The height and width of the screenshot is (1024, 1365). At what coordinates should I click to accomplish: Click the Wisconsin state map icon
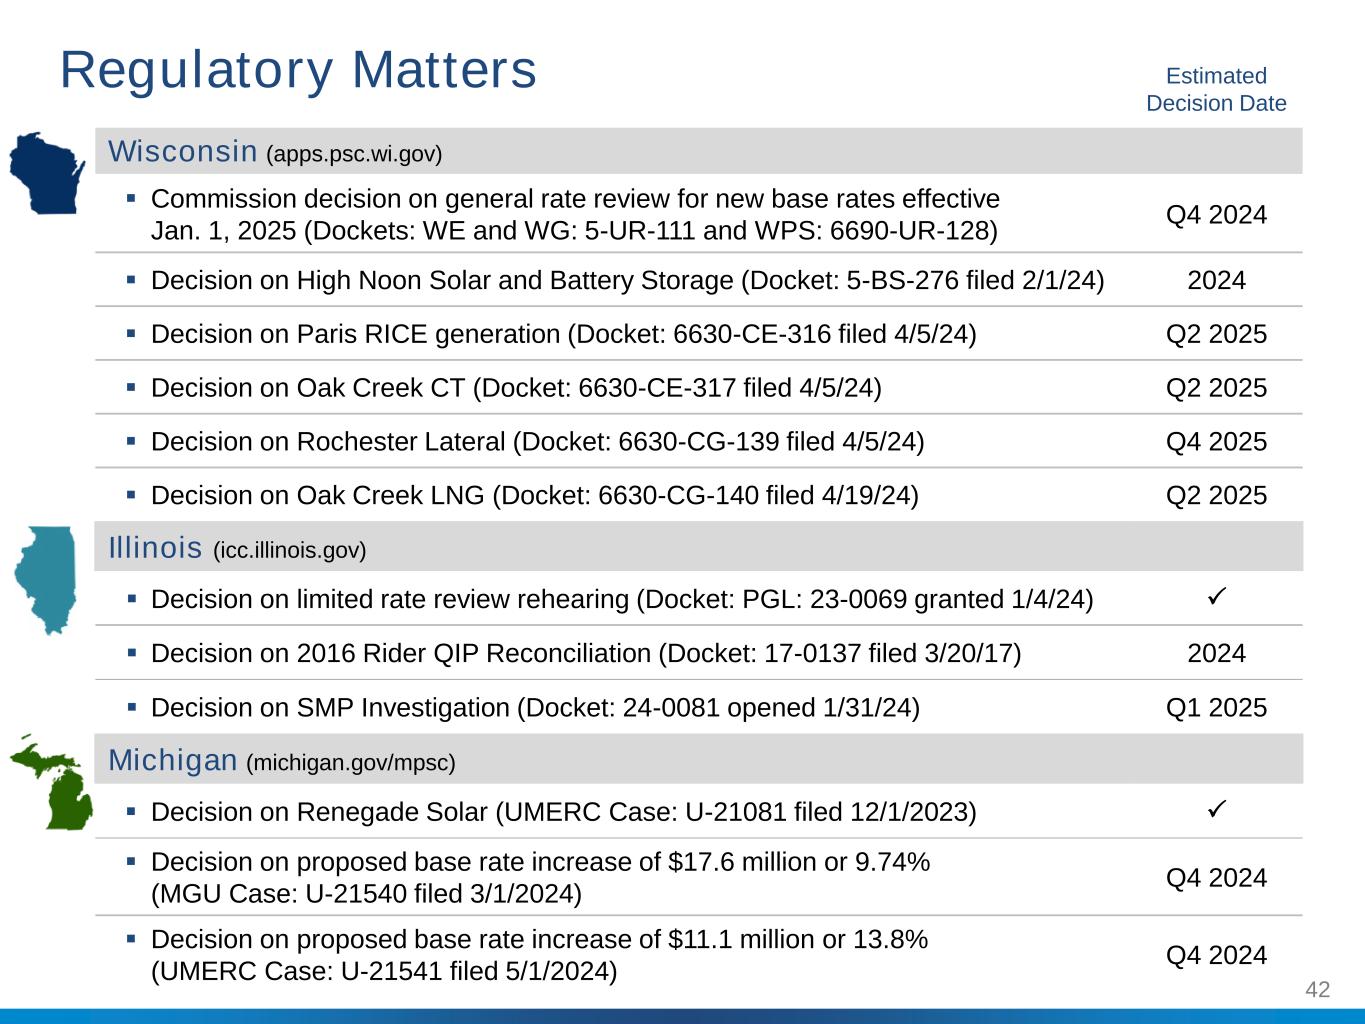48,173
